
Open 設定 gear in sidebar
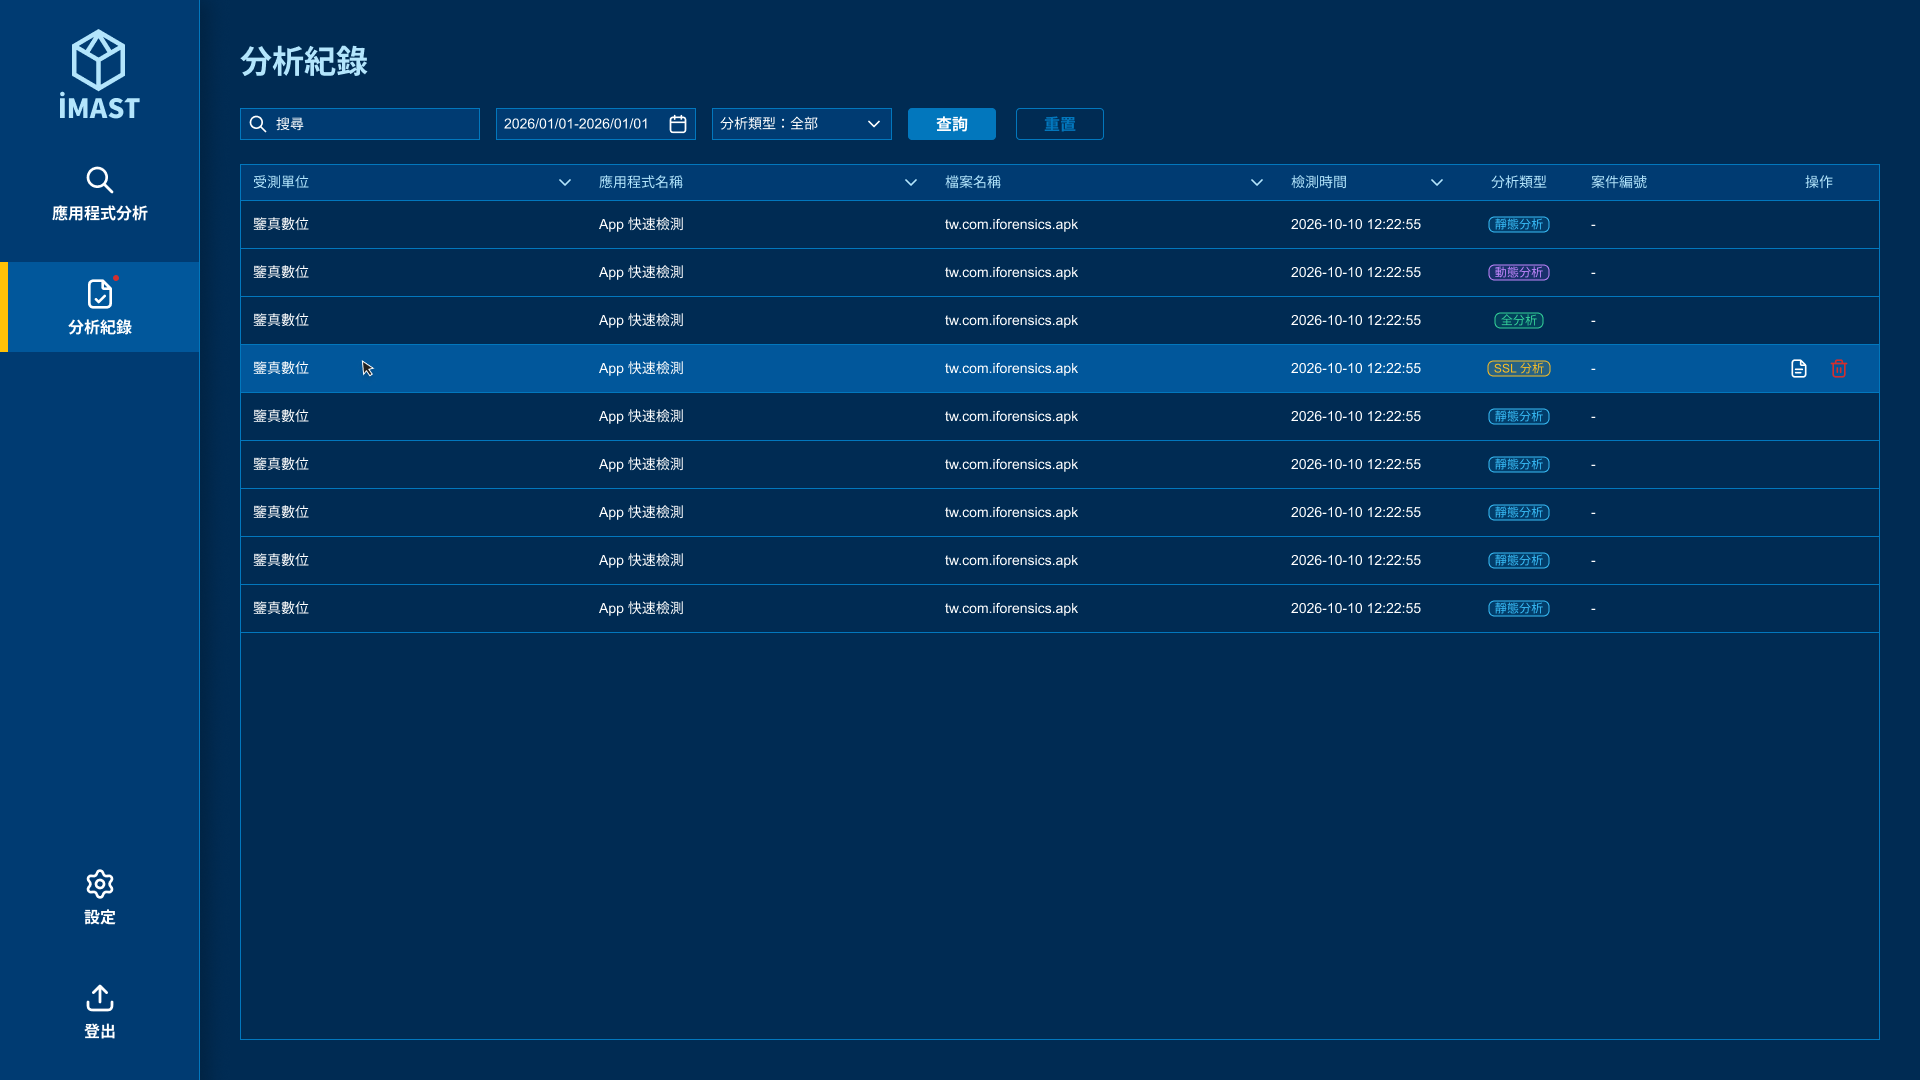point(99,884)
